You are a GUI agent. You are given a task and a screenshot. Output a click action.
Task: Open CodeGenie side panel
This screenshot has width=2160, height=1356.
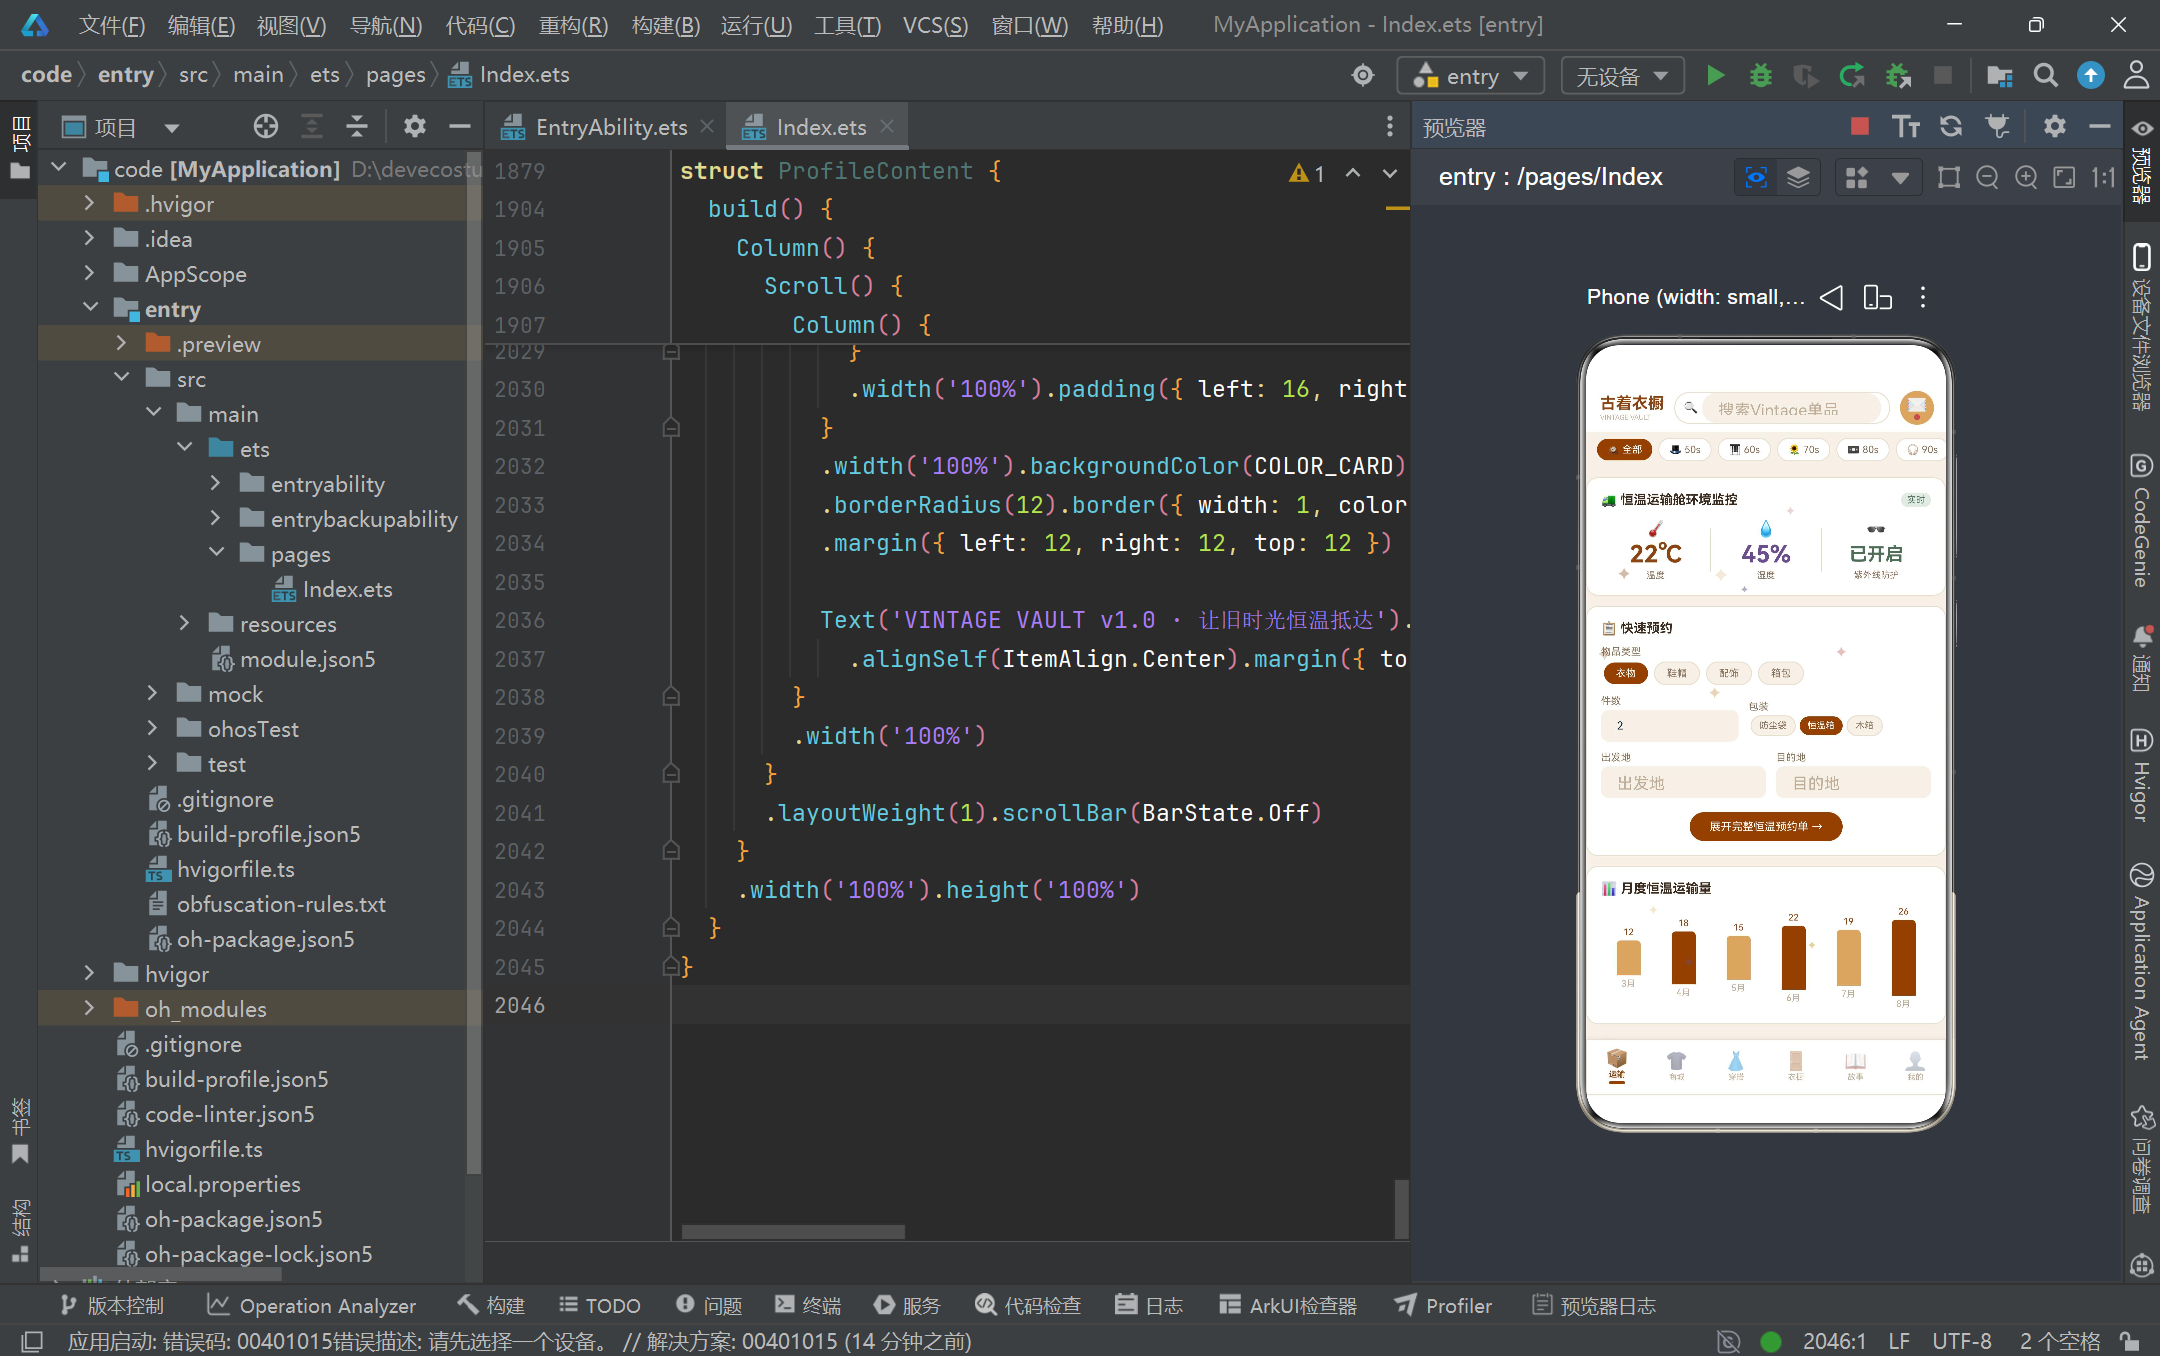tap(2141, 520)
